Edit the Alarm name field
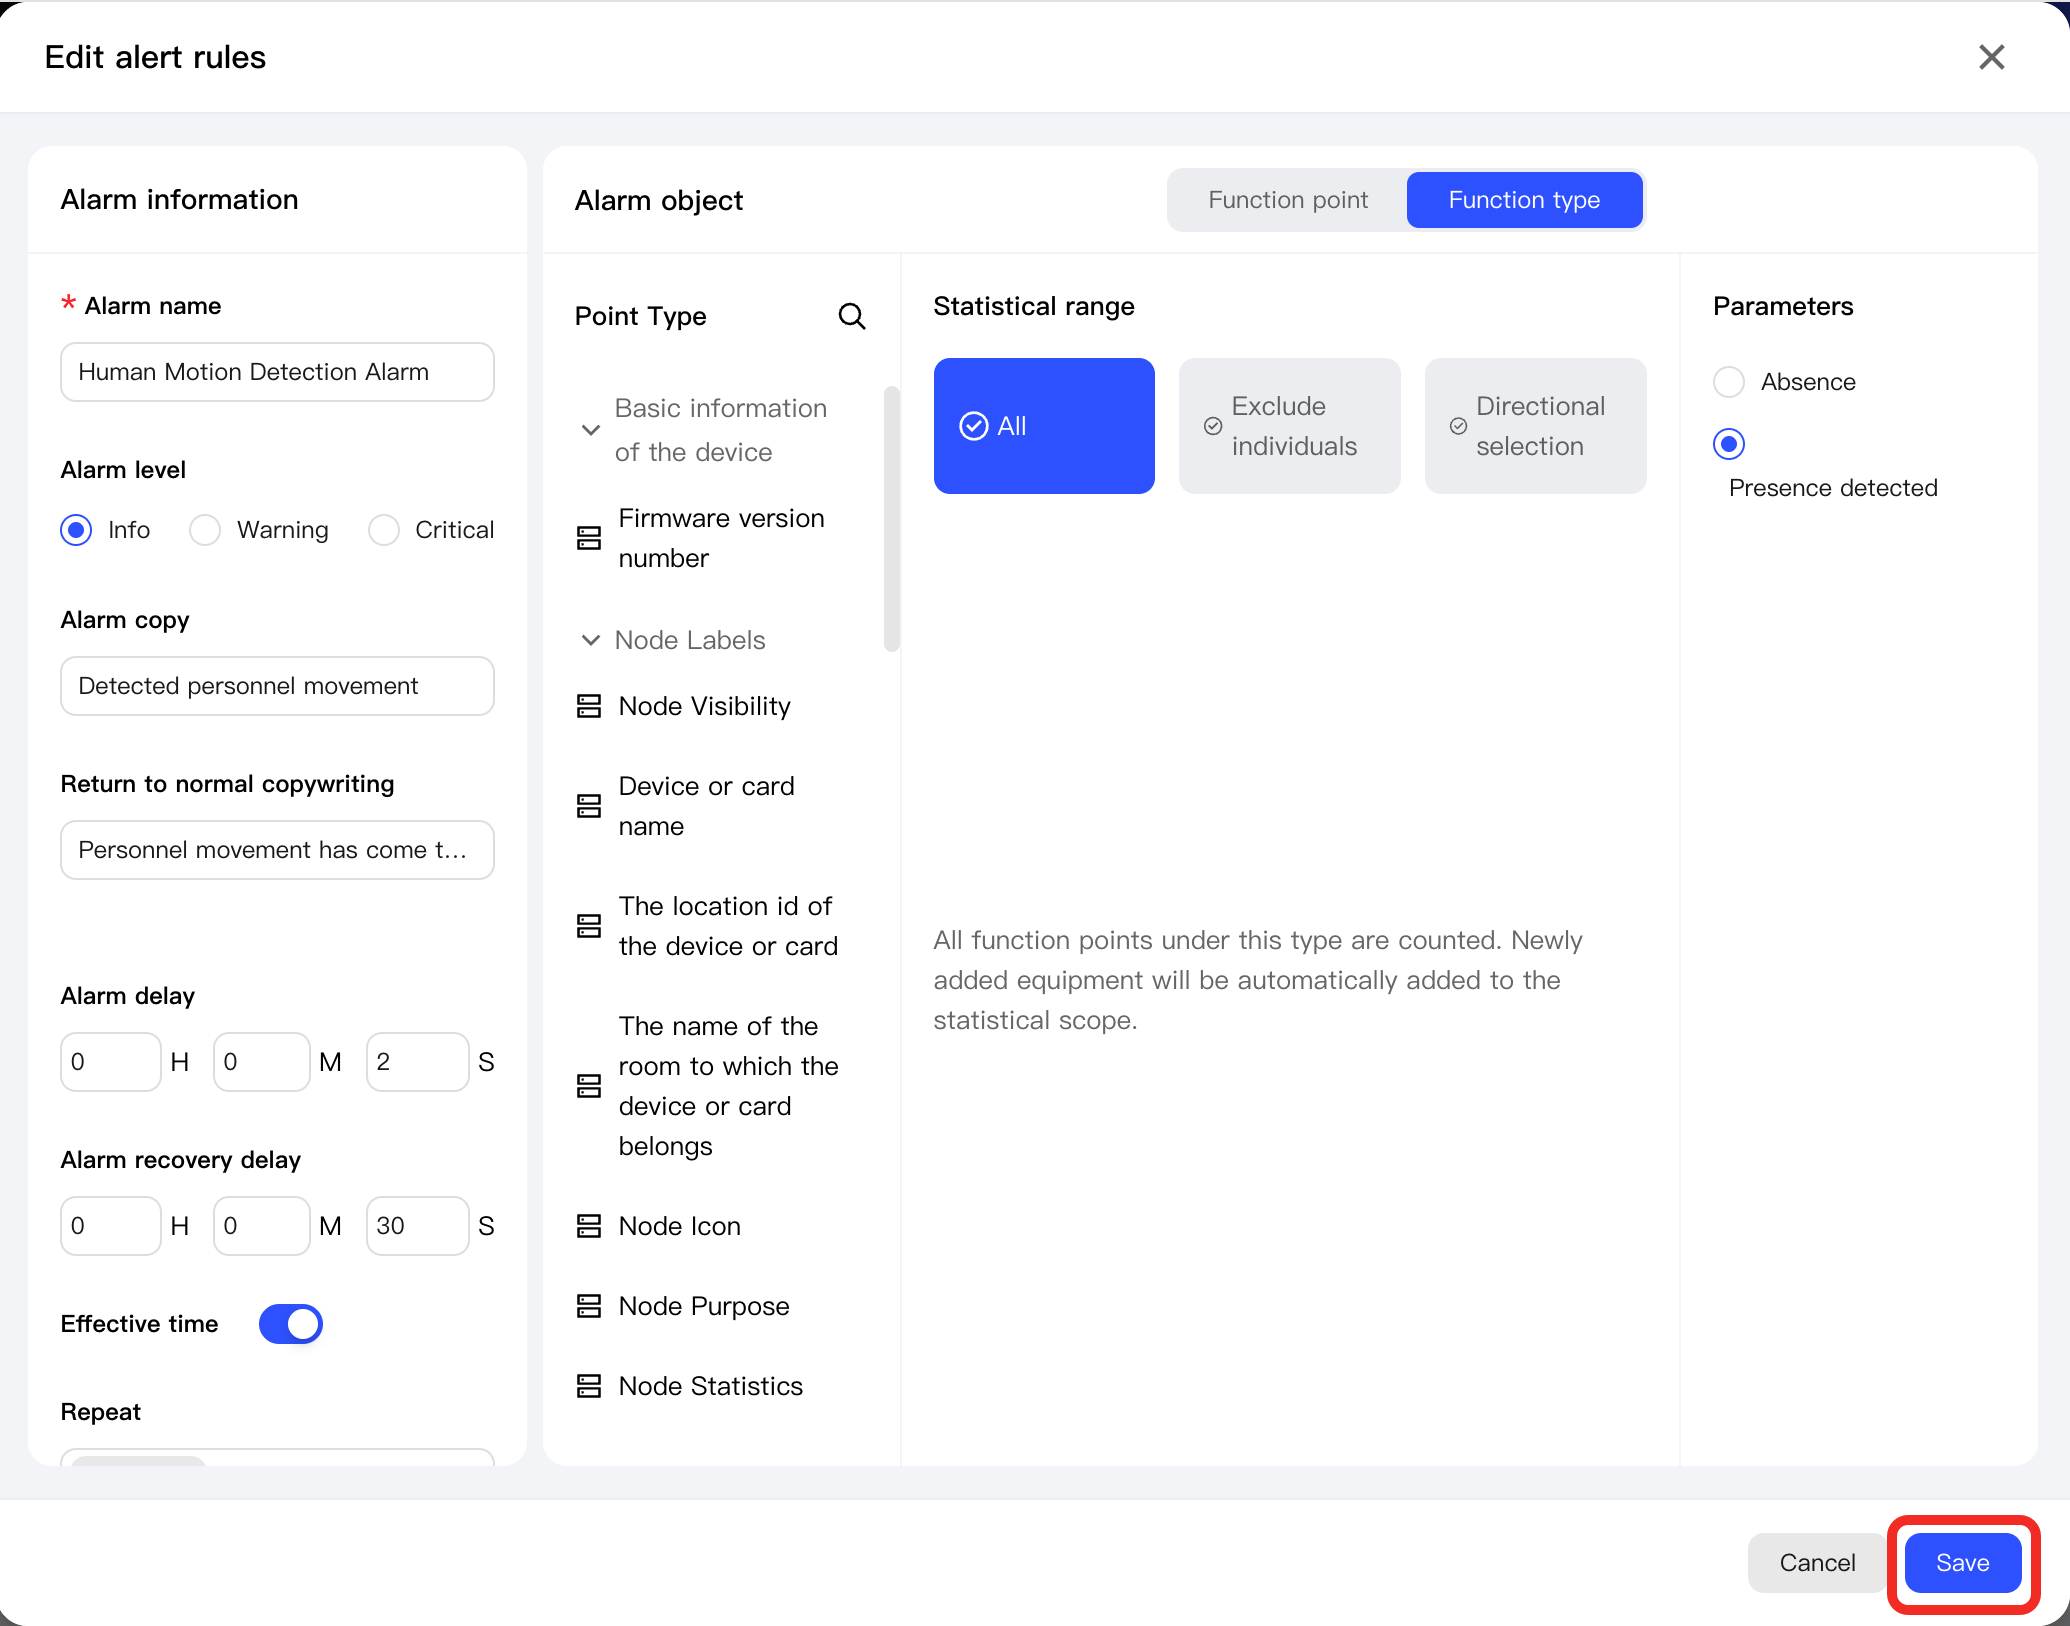This screenshot has width=2070, height=1626. [x=277, y=372]
